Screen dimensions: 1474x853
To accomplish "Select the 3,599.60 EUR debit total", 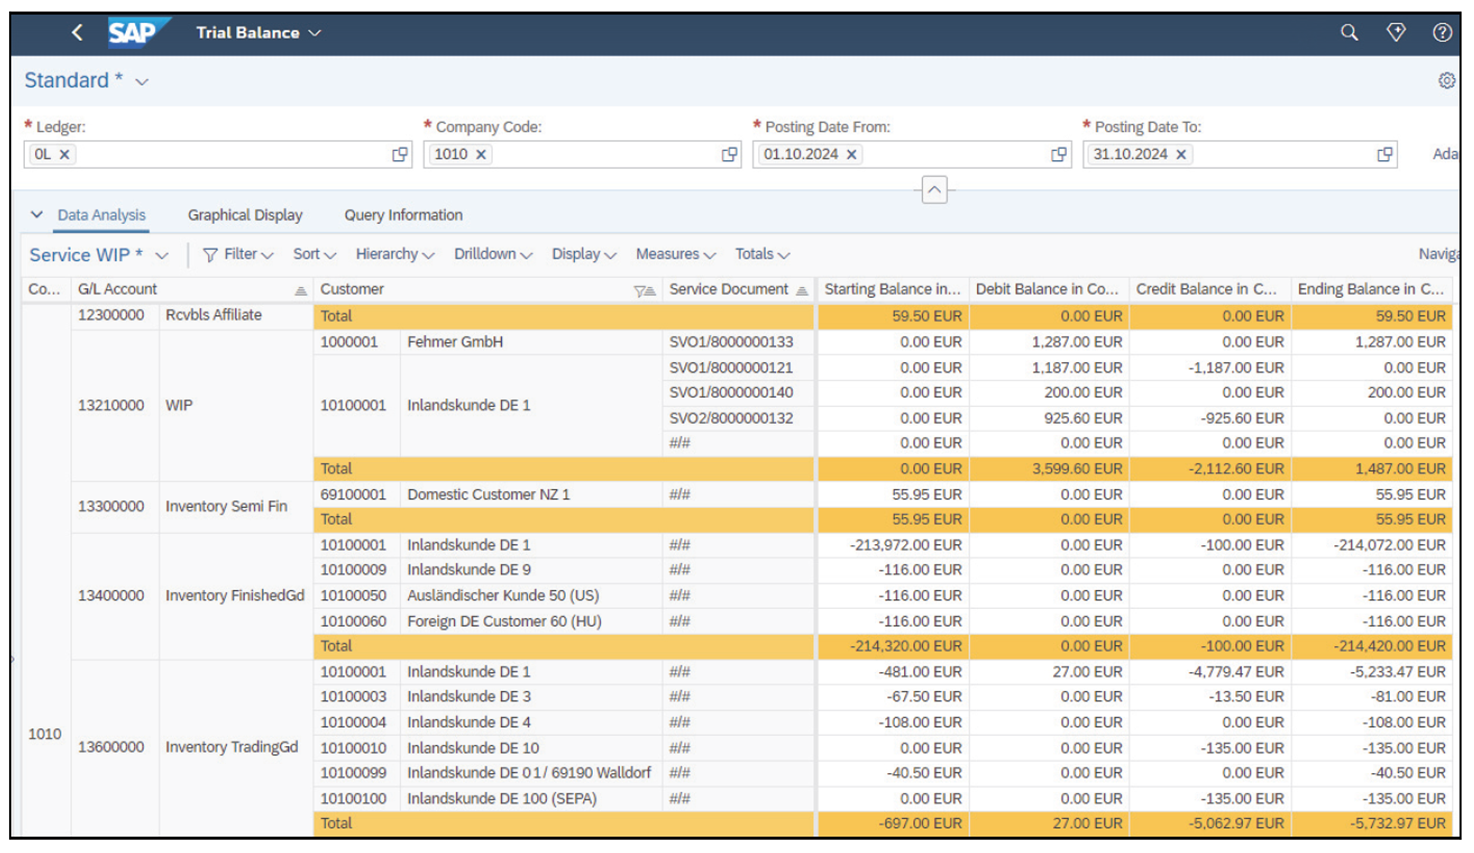I will tap(1049, 469).
